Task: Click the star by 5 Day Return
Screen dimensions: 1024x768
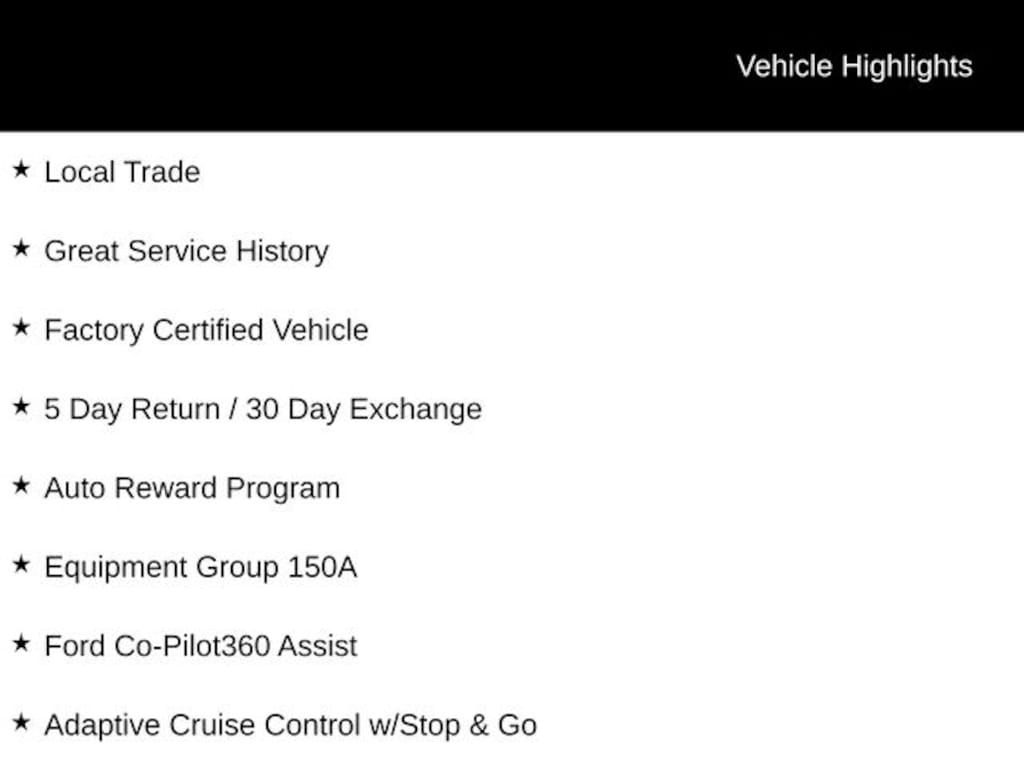Action: point(21,407)
